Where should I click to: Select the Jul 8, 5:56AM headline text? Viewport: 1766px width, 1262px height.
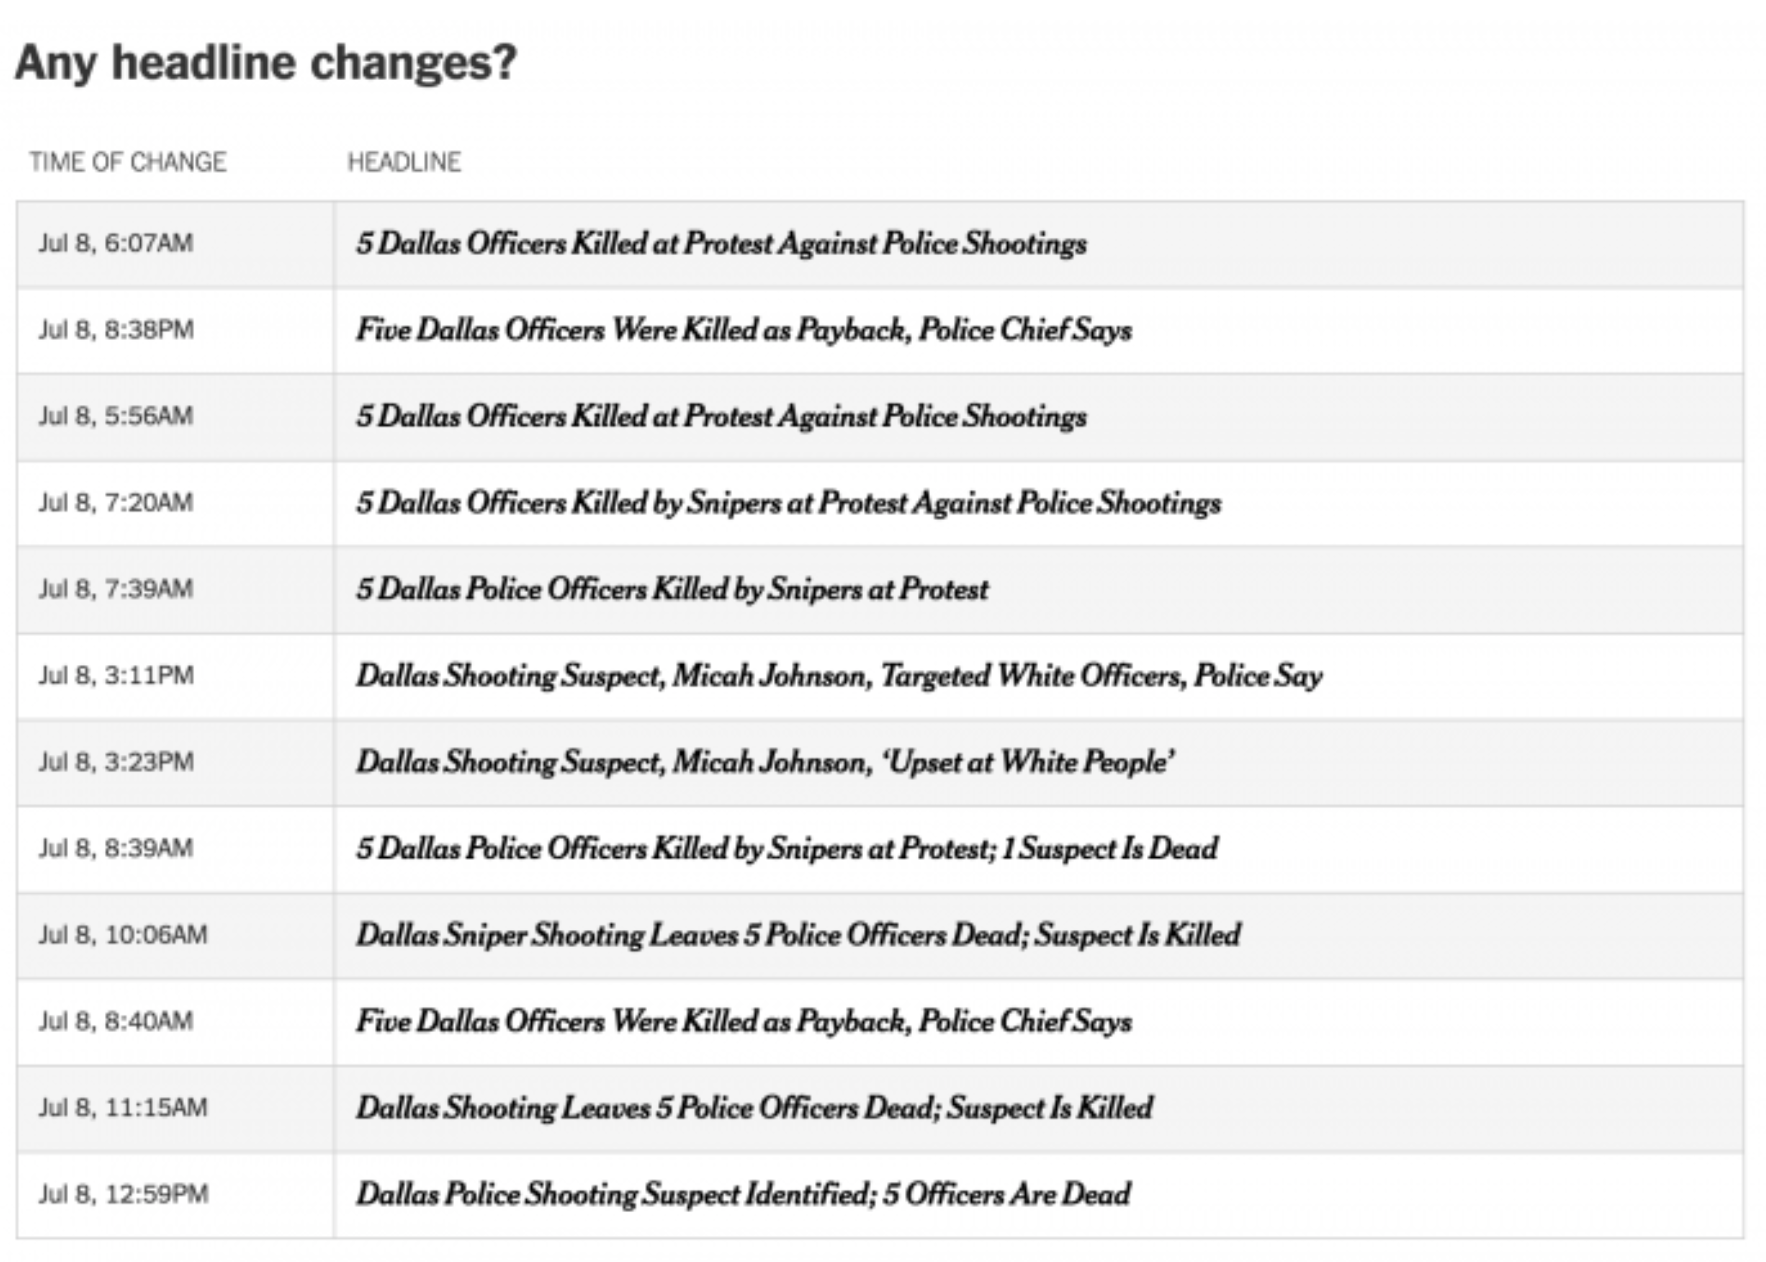721,416
